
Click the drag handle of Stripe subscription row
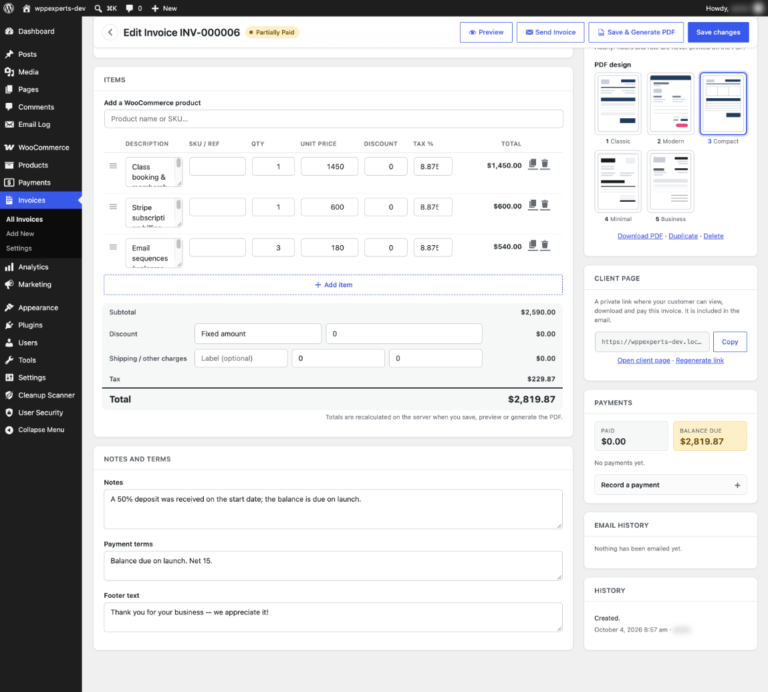coord(113,207)
